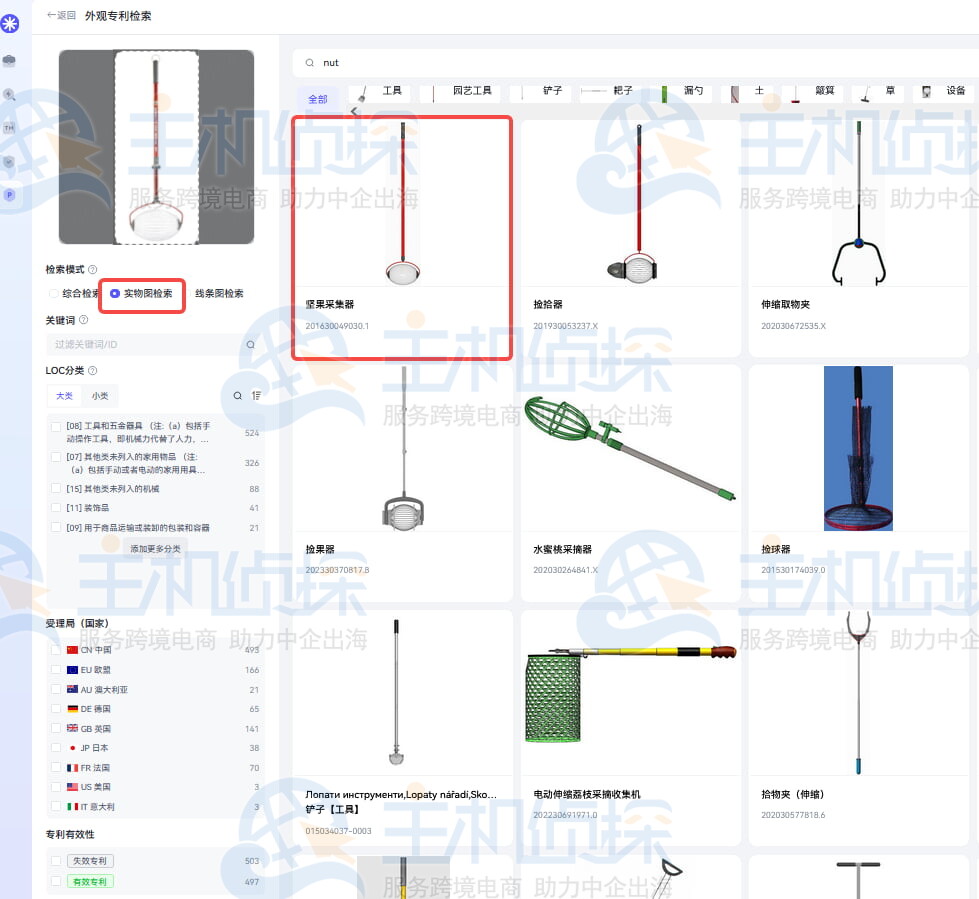Open the 'P' patent module sidebar icon
Screen dimensions: 979x899
tap(10, 195)
